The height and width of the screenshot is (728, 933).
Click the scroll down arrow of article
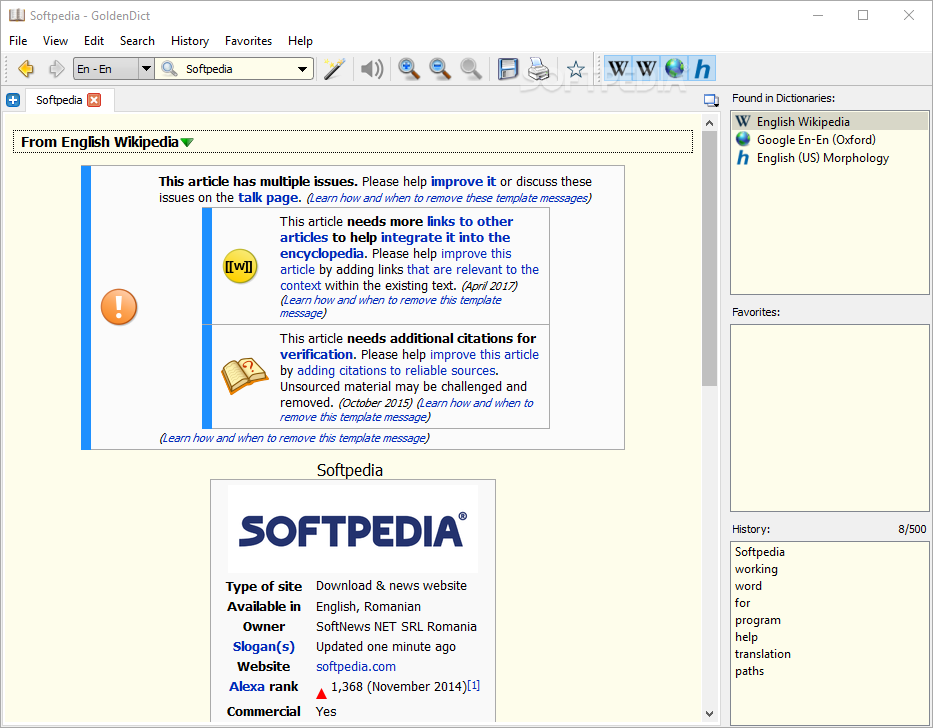[709, 714]
